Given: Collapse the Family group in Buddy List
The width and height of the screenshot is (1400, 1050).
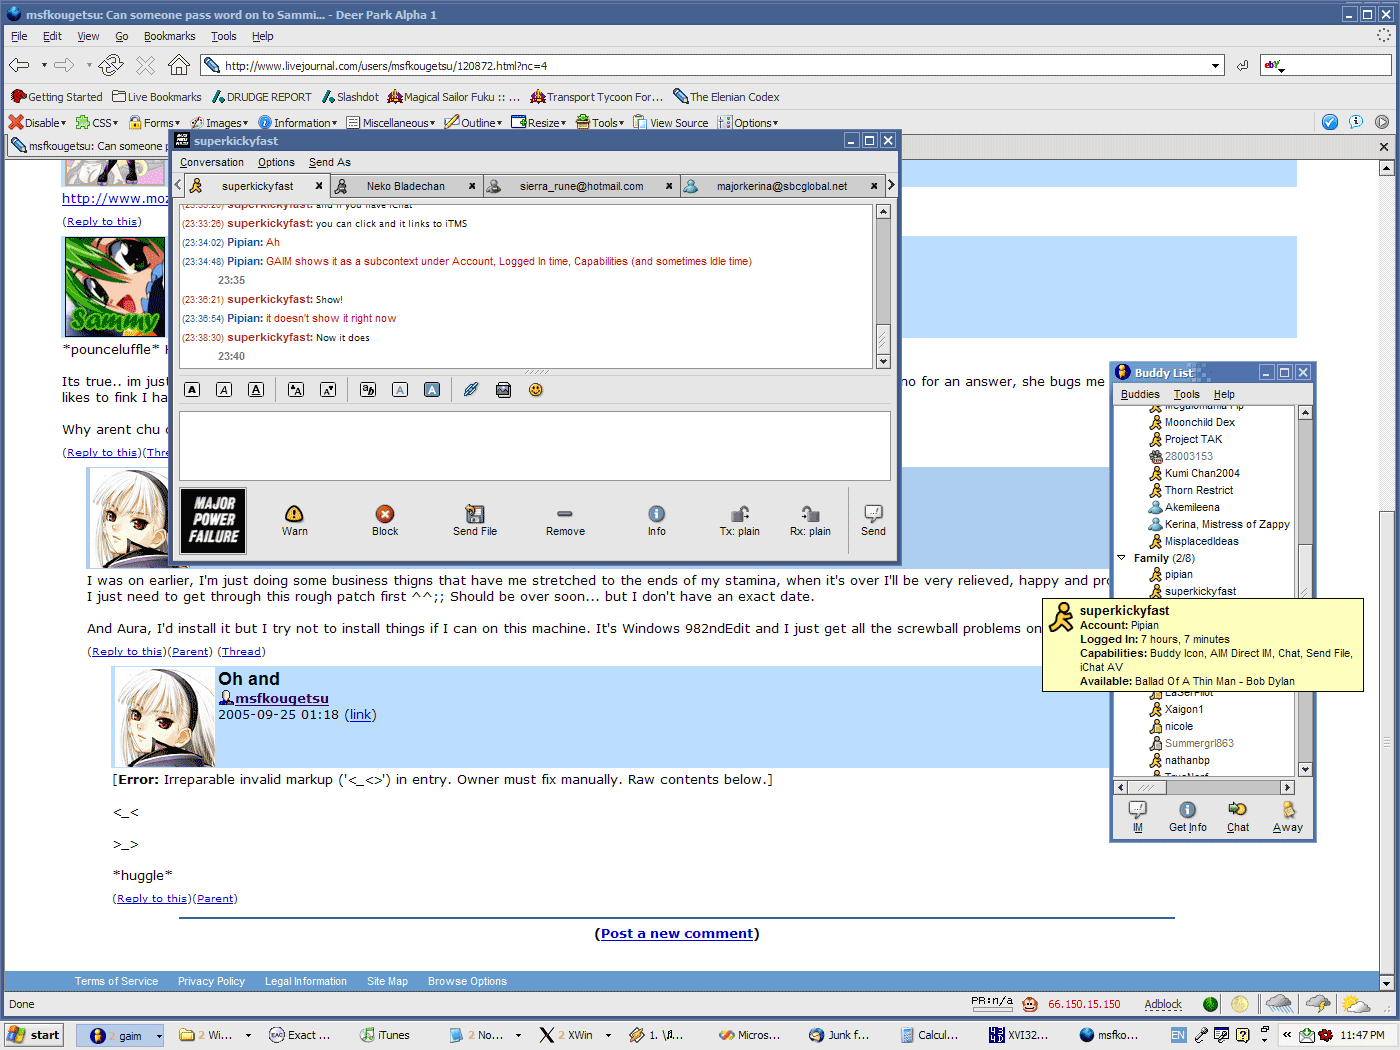Looking at the screenshot, I should click(x=1121, y=558).
